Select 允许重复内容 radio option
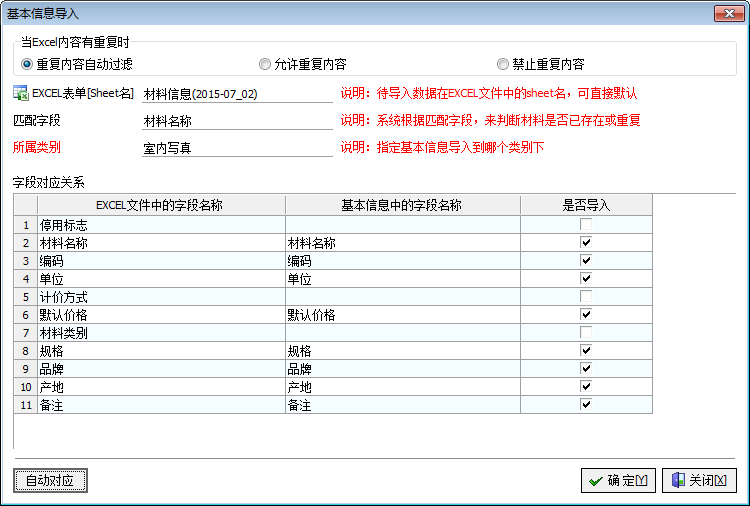This screenshot has height=506, width=750. click(x=264, y=64)
